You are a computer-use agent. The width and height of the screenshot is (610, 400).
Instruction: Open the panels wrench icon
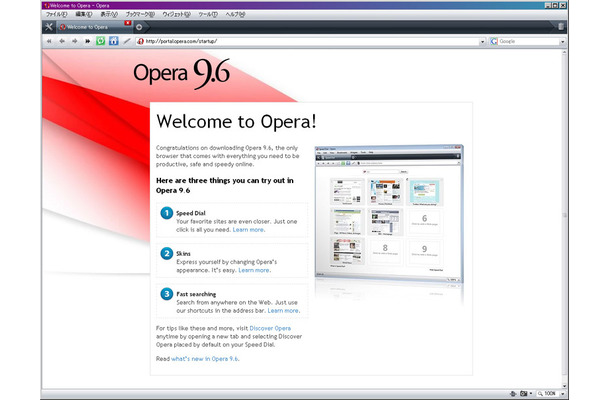tap(49, 27)
